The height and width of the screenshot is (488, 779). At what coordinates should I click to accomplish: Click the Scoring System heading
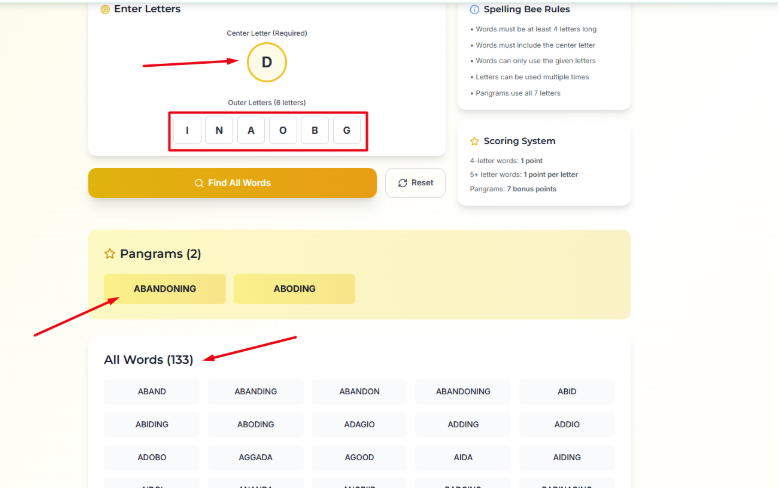pos(520,141)
